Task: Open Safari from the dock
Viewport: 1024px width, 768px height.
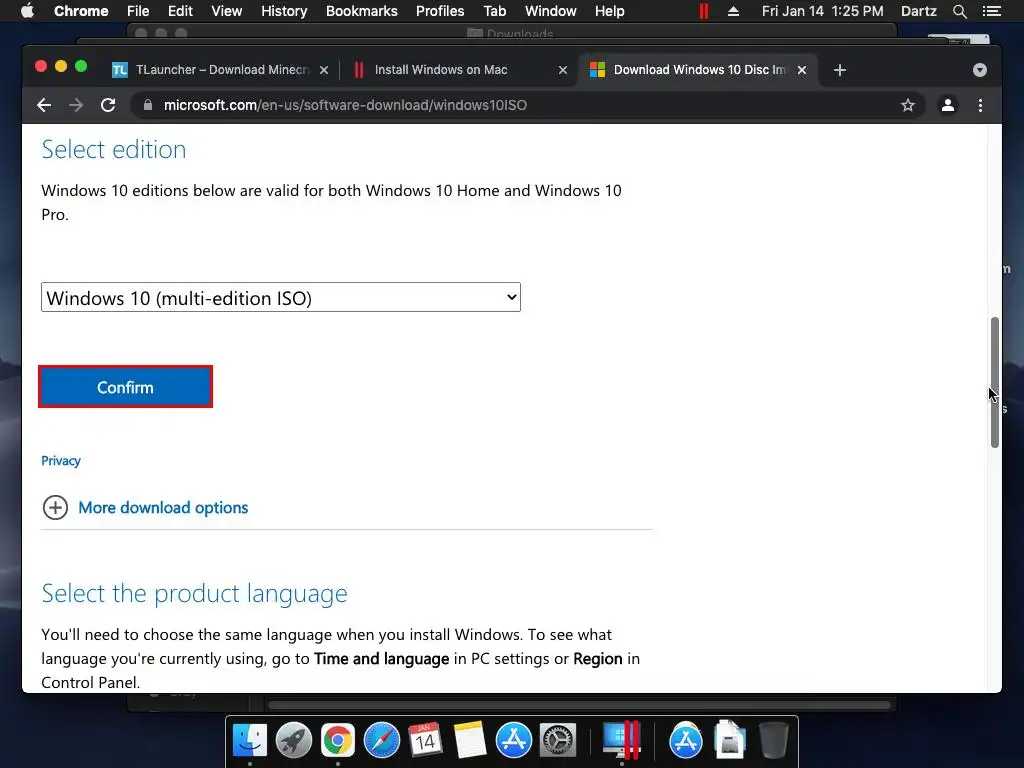Action: 381,740
